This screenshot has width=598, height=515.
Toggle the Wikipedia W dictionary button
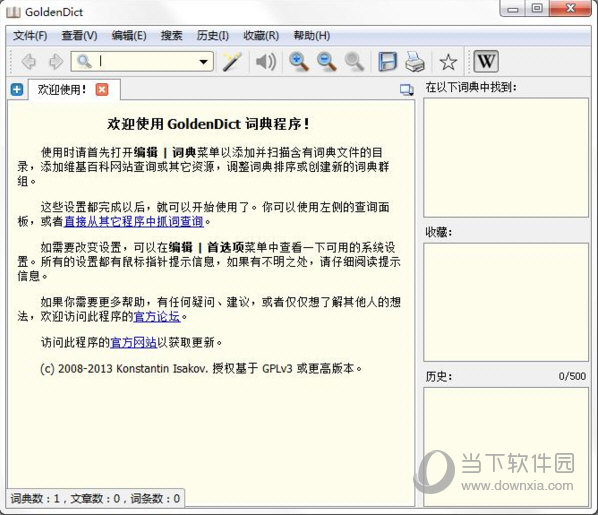(486, 61)
